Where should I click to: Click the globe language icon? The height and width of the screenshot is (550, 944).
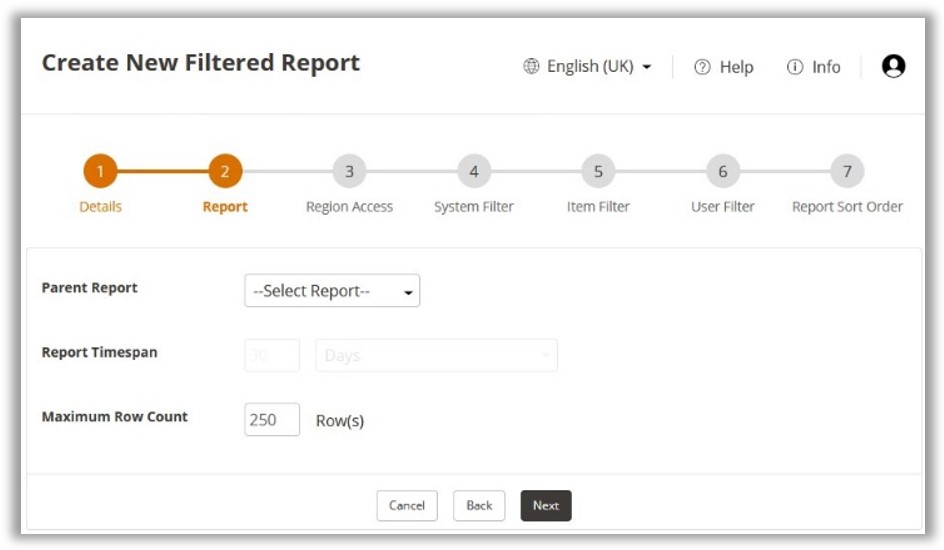click(x=531, y=67)
